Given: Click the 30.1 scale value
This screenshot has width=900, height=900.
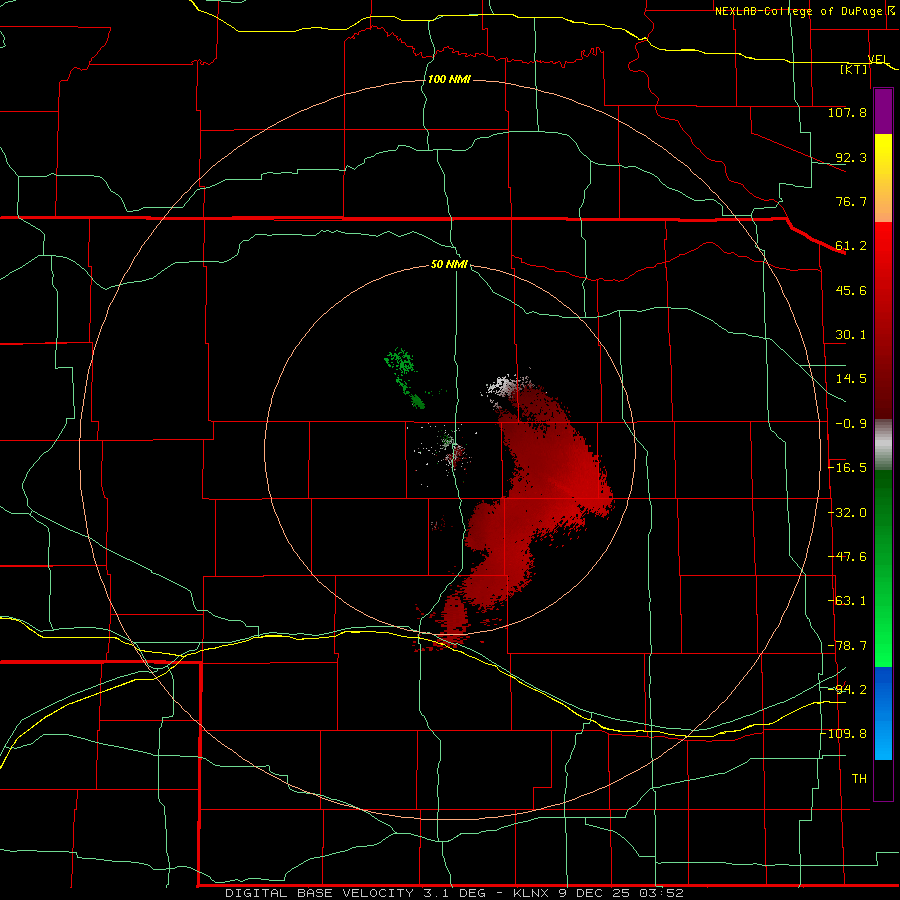Looking at the screenshot, I should [x=851, y=335].
